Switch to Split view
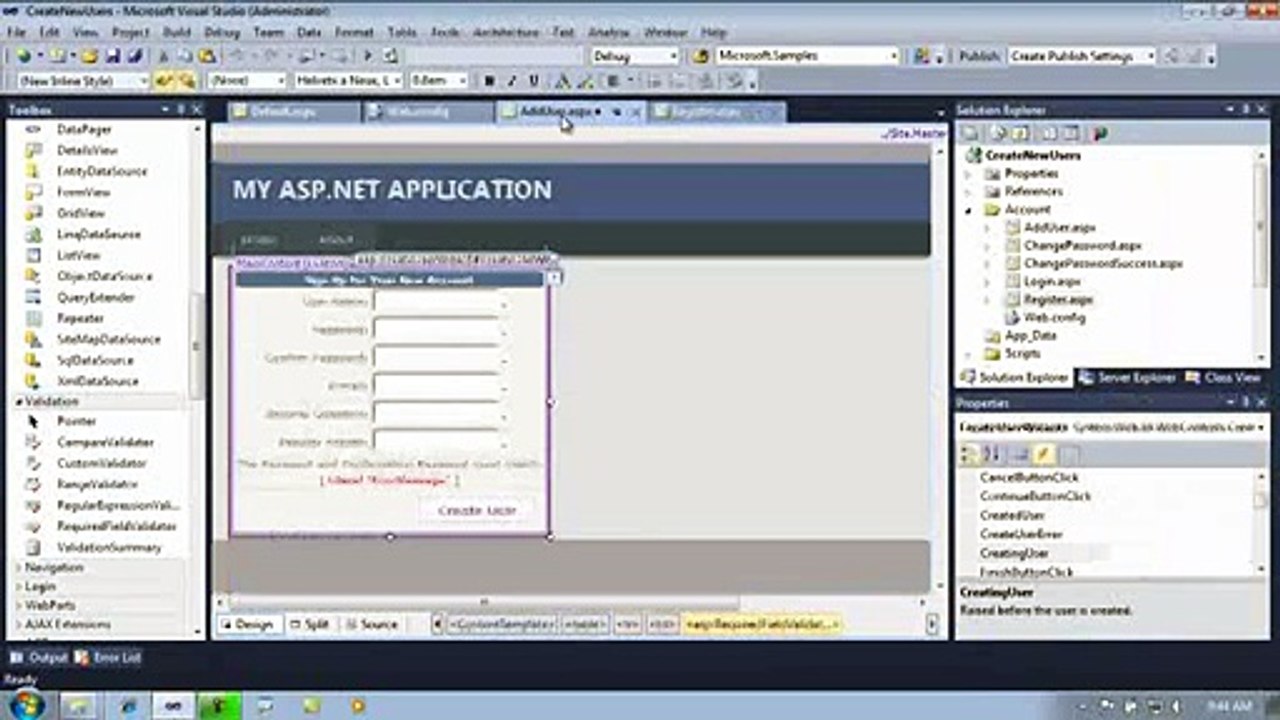The height and width of the screenshot is (720, 1280). (x=309, y=624)
